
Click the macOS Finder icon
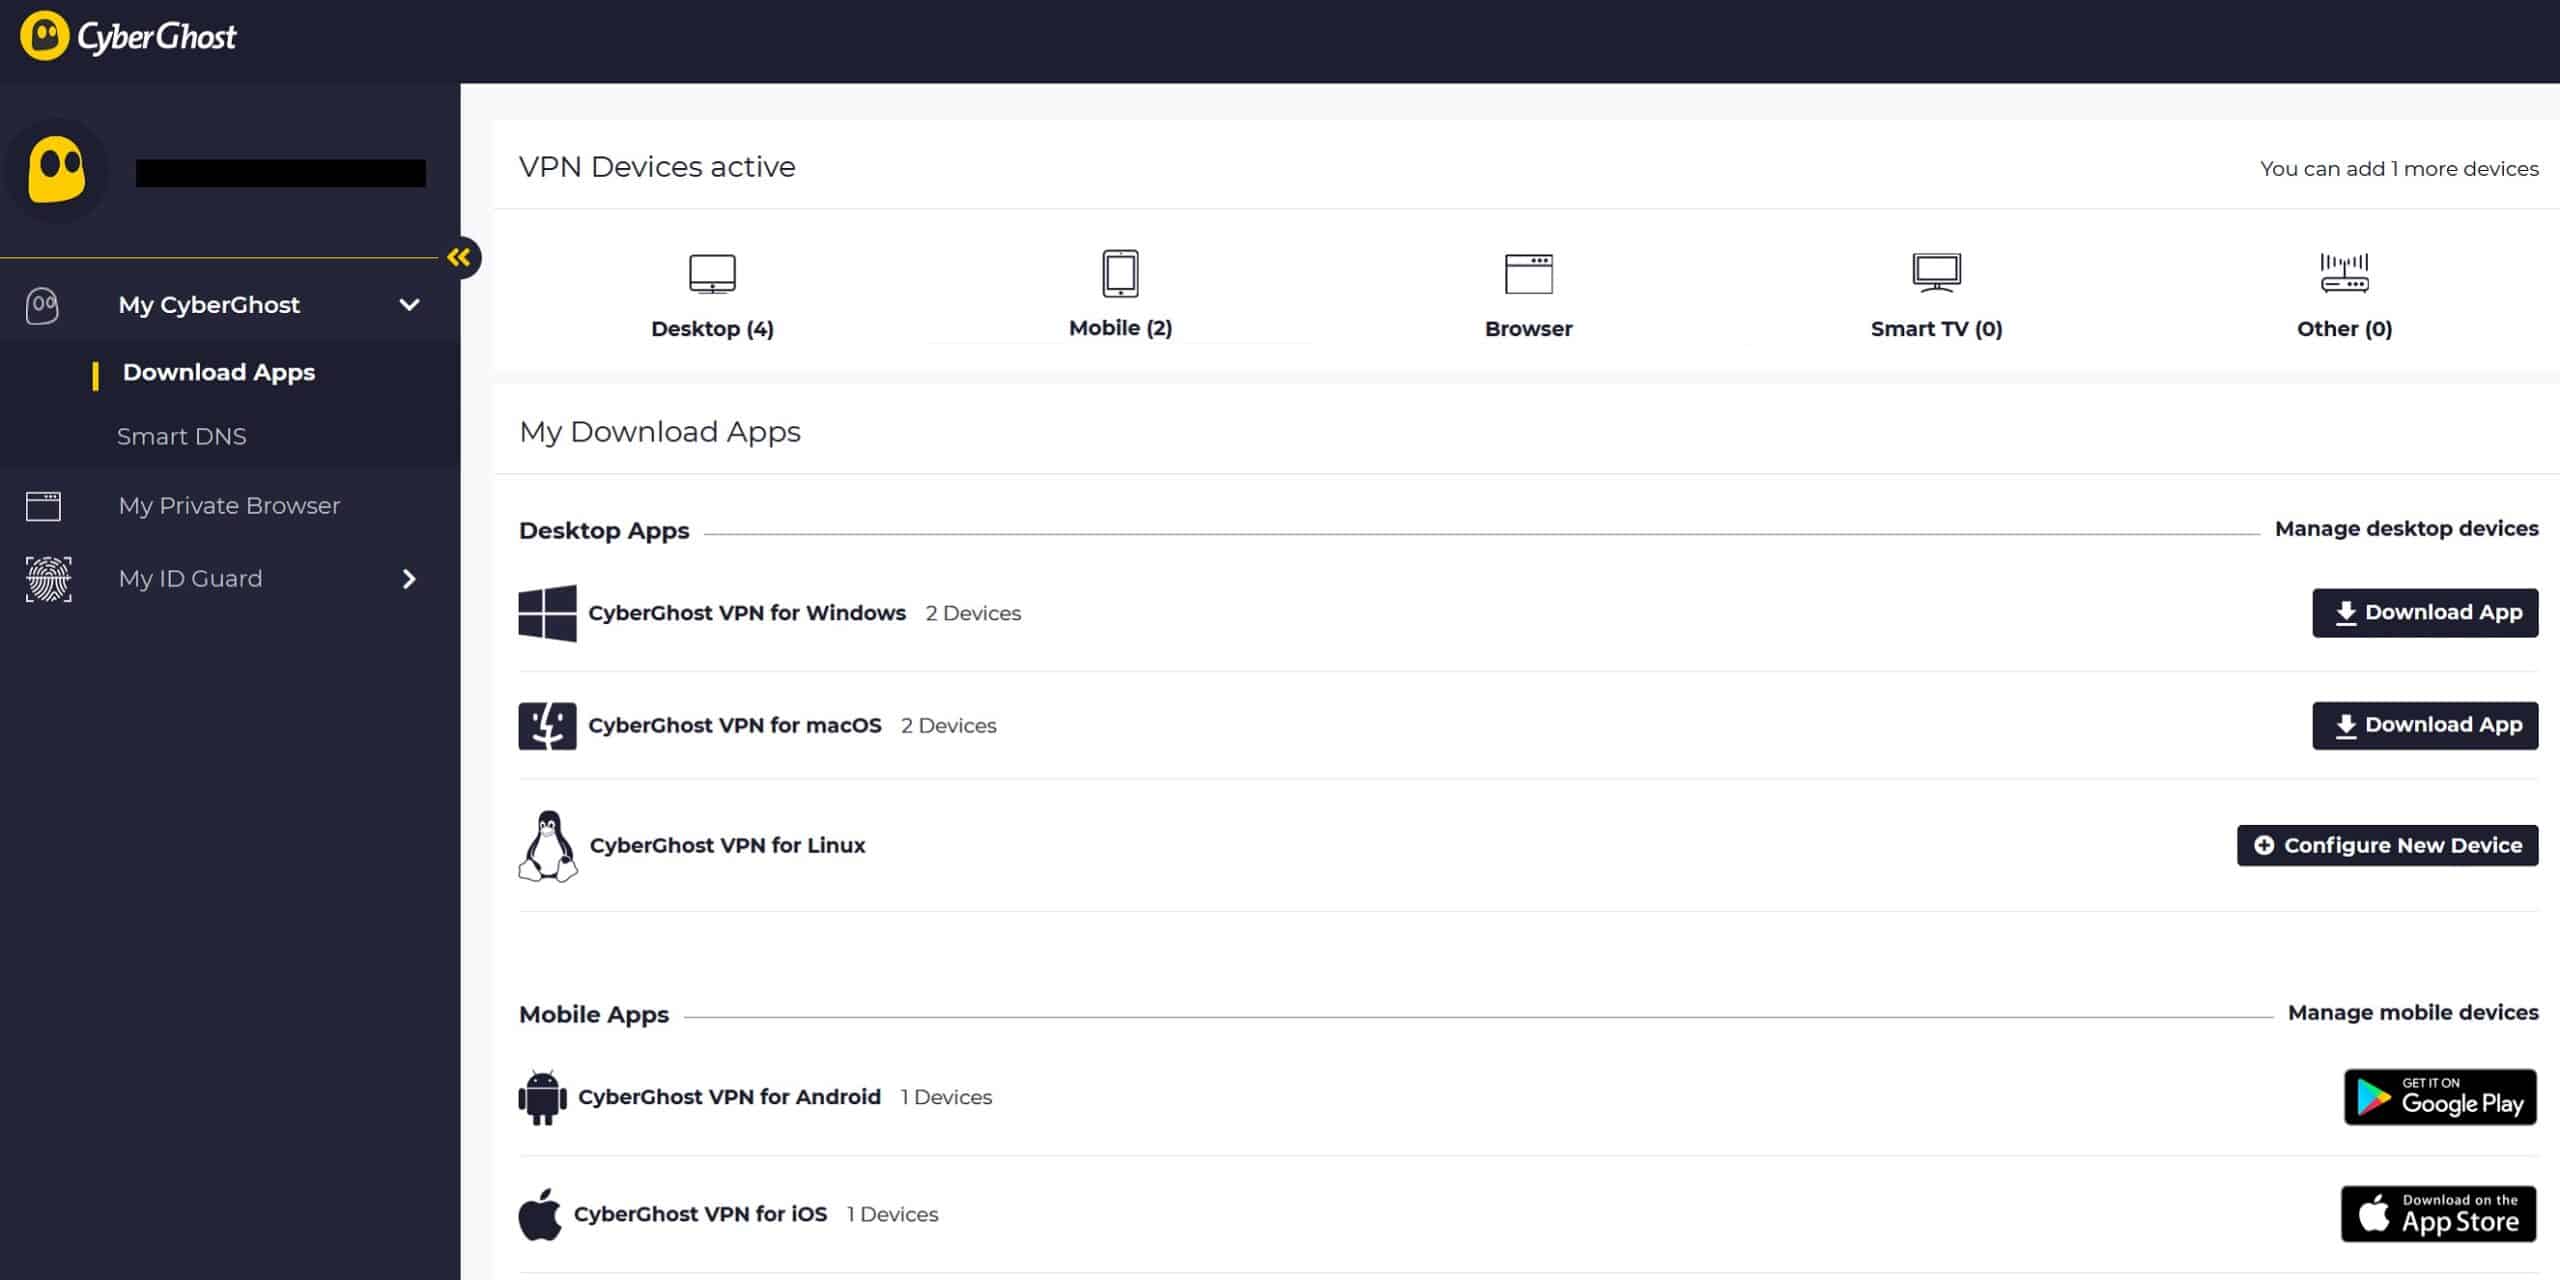[547, 726]
